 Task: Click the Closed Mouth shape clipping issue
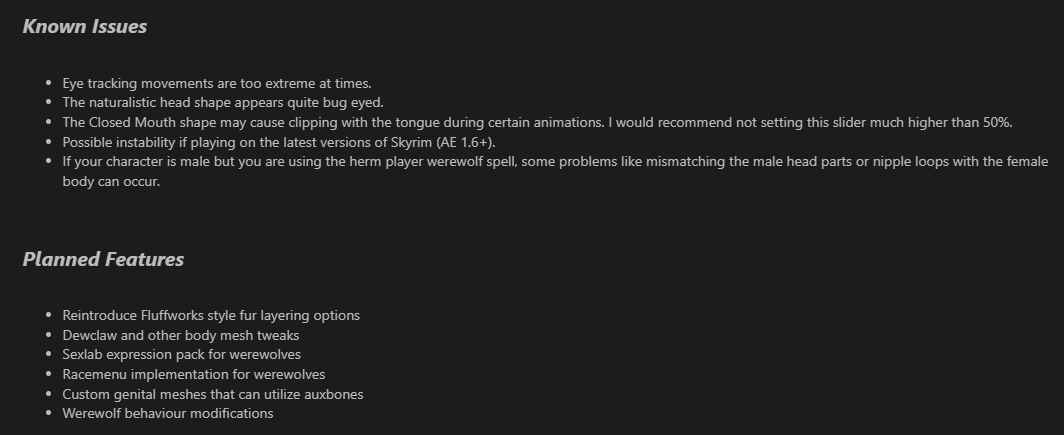537,123
